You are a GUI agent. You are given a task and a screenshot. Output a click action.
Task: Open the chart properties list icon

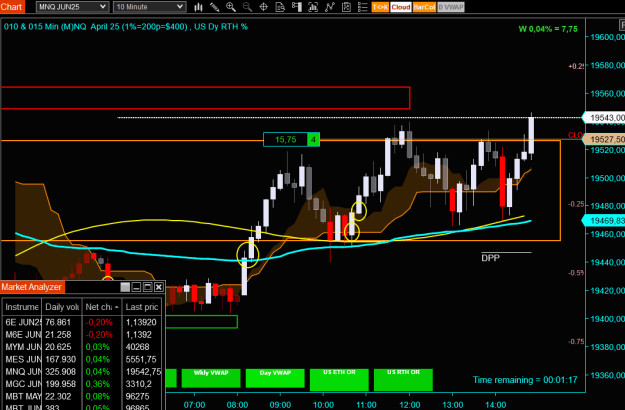click(x=362, y=7)
